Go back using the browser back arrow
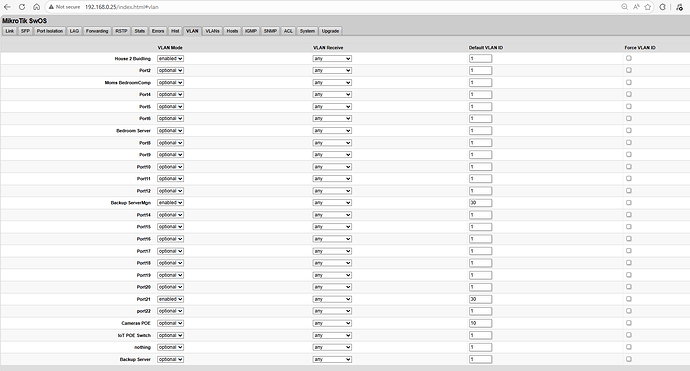This screenshot has width=690, height=371. (x=7, y=7)
